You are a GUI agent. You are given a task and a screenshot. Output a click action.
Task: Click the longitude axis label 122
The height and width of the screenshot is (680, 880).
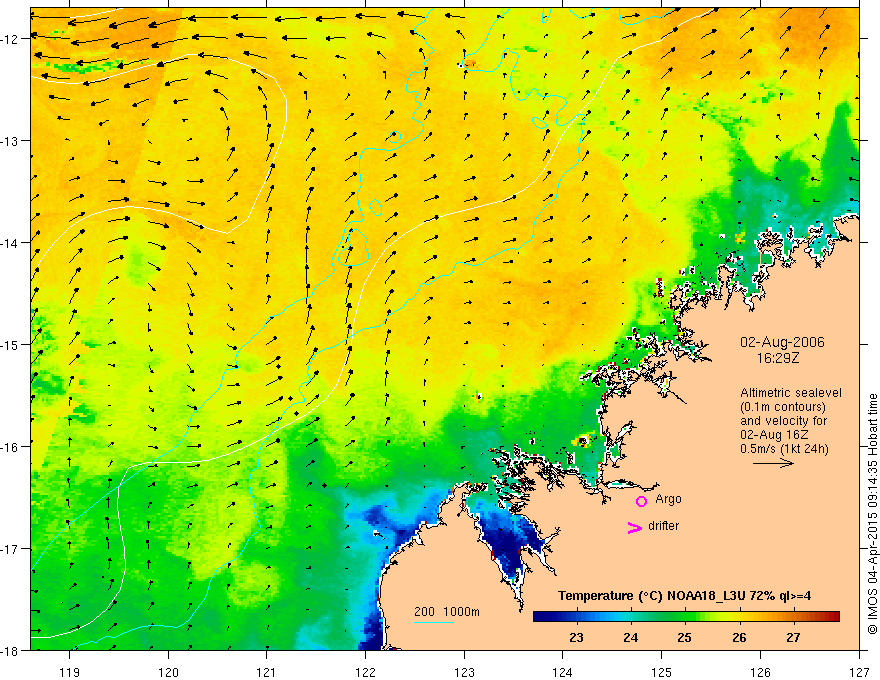(x=365, y=672)
